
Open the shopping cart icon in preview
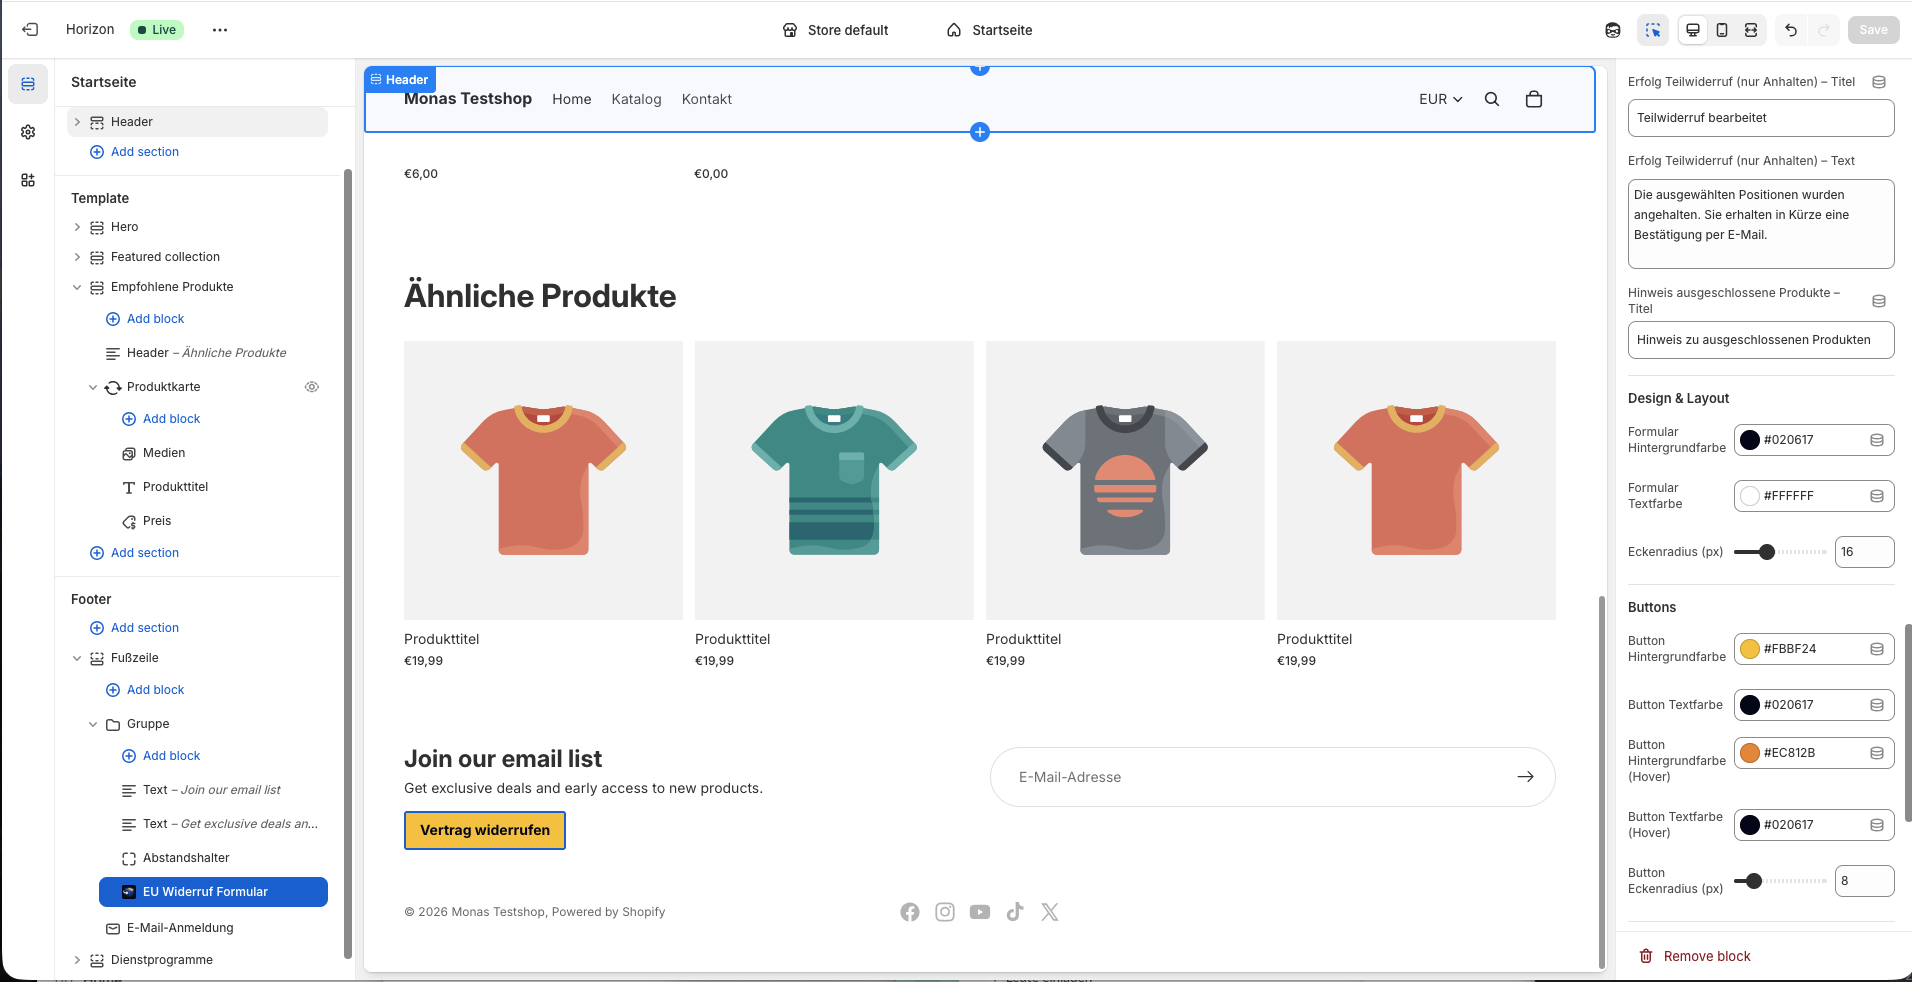pos(1534,99)
